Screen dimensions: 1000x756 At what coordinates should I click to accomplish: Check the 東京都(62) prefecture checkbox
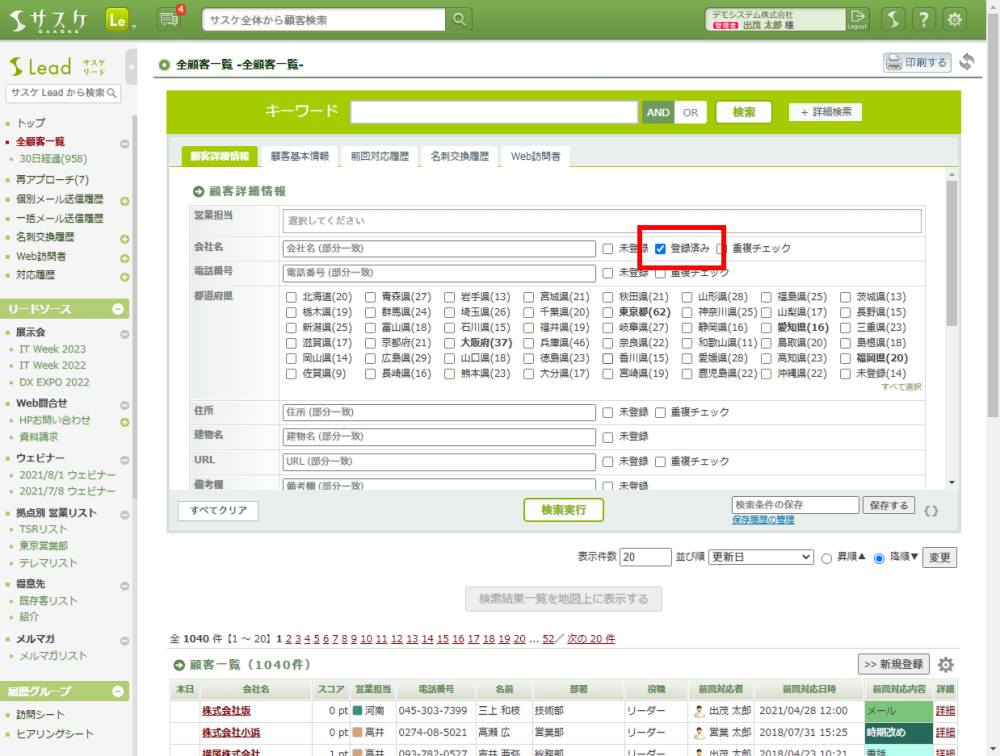(608, 312)
